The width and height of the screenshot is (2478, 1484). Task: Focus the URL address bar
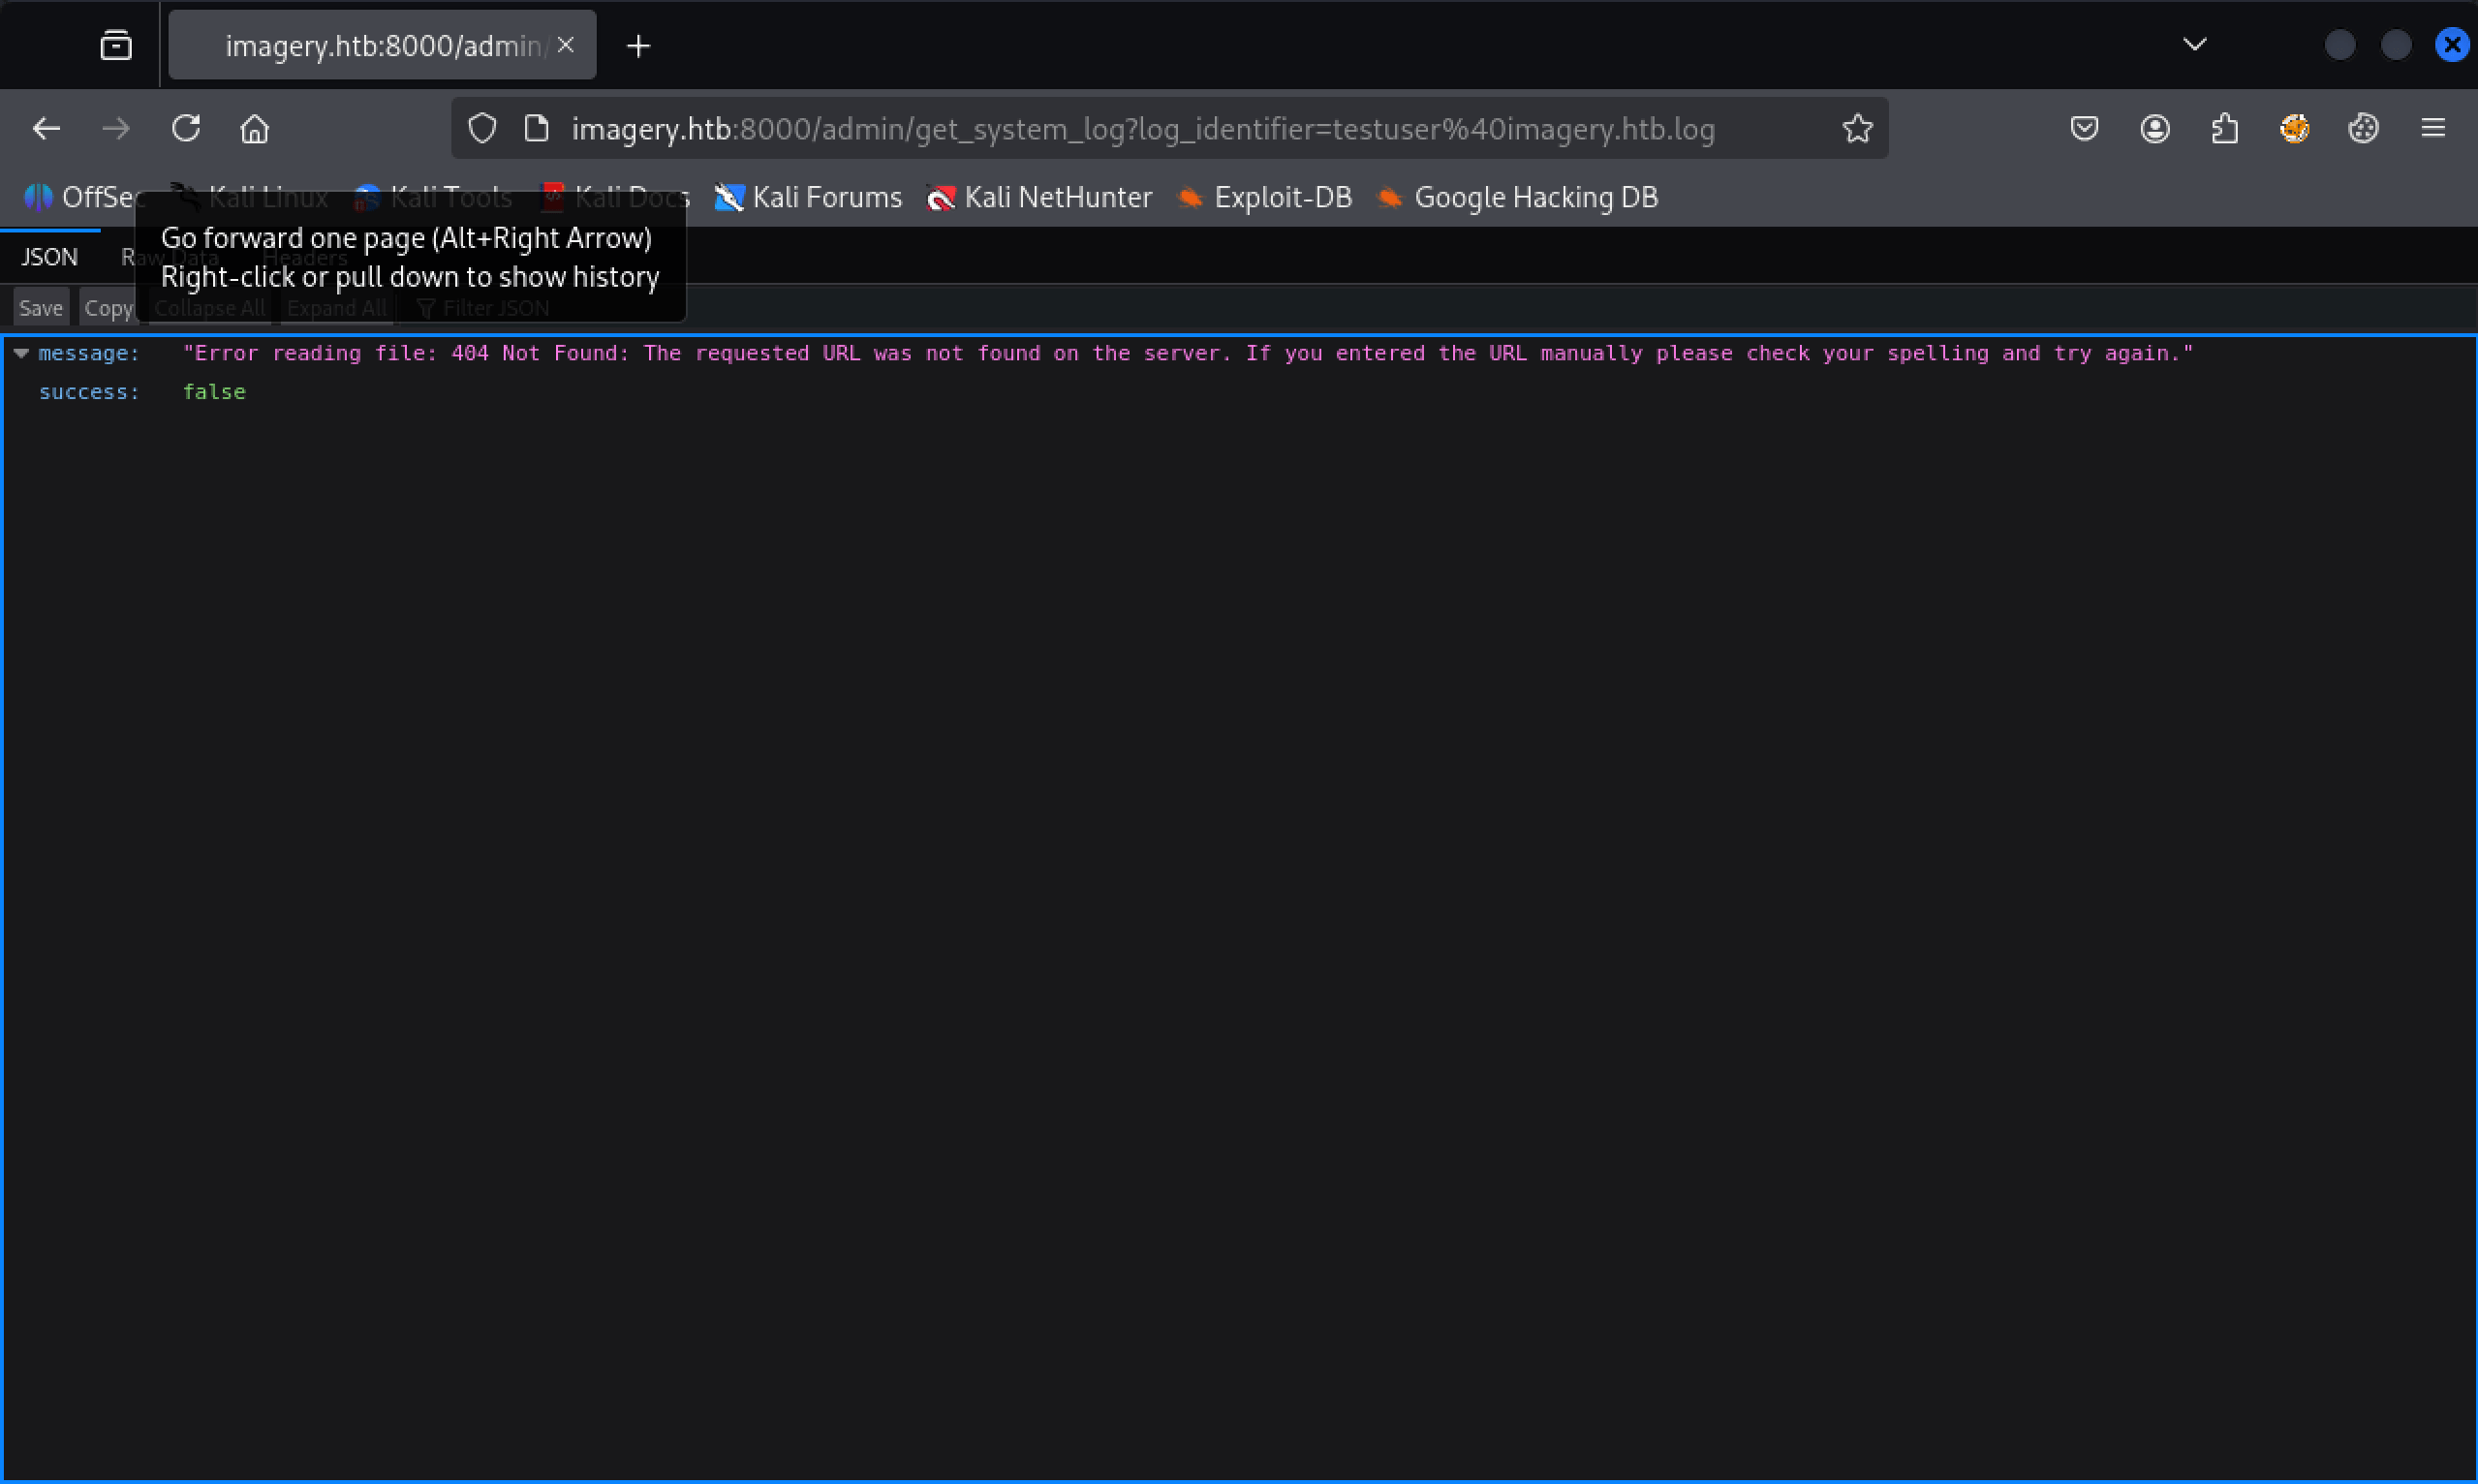(x=1143, y=129)
